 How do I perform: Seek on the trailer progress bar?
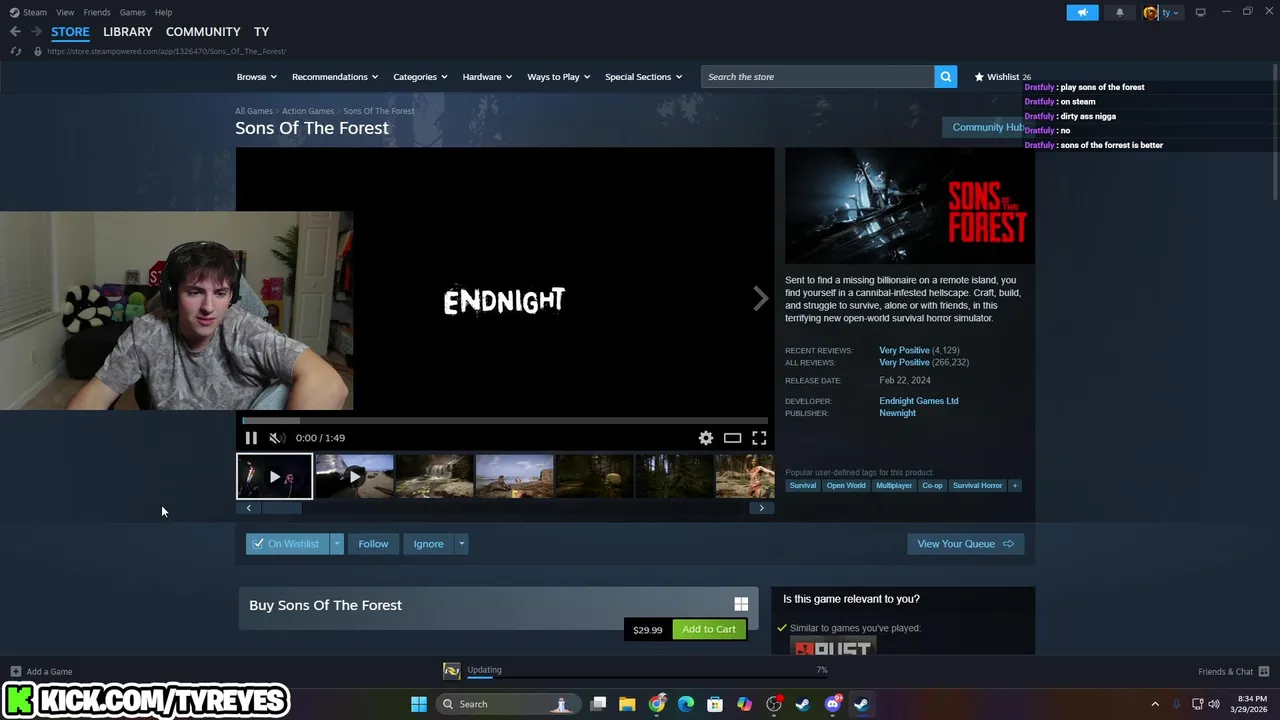pos(505,421)
